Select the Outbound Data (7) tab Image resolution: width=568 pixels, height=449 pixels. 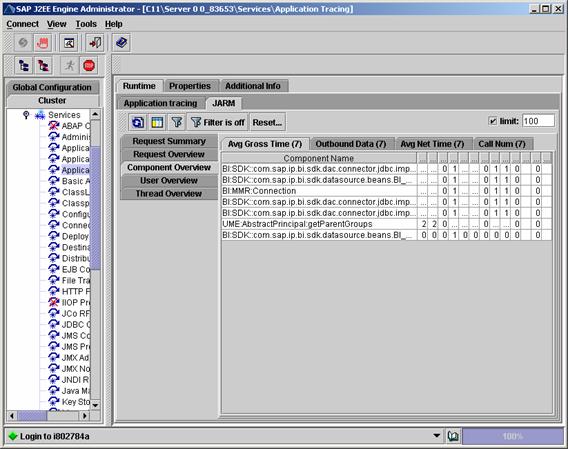coord(351,144)
